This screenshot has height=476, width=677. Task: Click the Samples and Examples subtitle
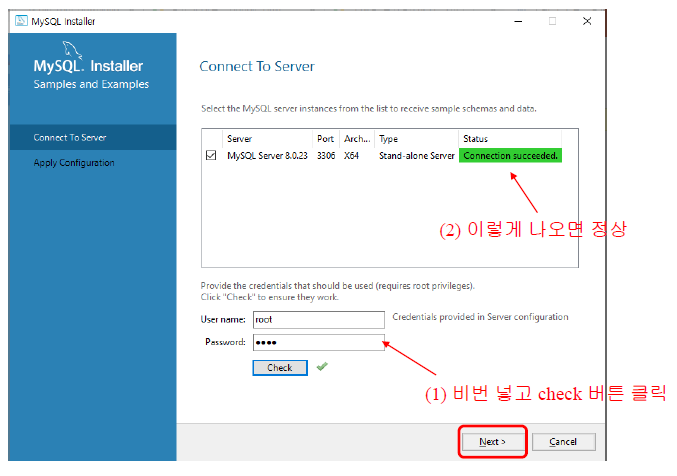91,84
